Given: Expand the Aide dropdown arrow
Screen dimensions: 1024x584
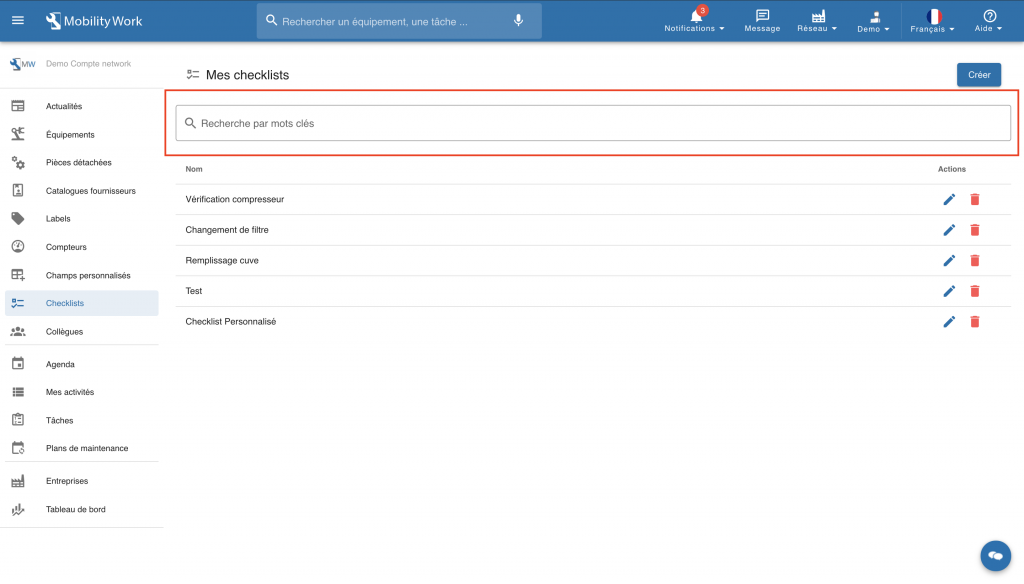Looking at the screenshot, I should pyautogui.click(x=999, y=29).
